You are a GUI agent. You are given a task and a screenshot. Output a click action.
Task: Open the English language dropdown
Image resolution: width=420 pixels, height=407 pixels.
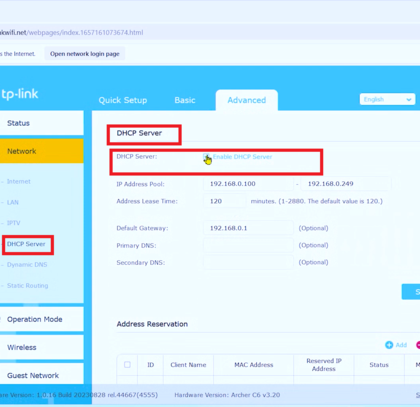coord(387,99)
